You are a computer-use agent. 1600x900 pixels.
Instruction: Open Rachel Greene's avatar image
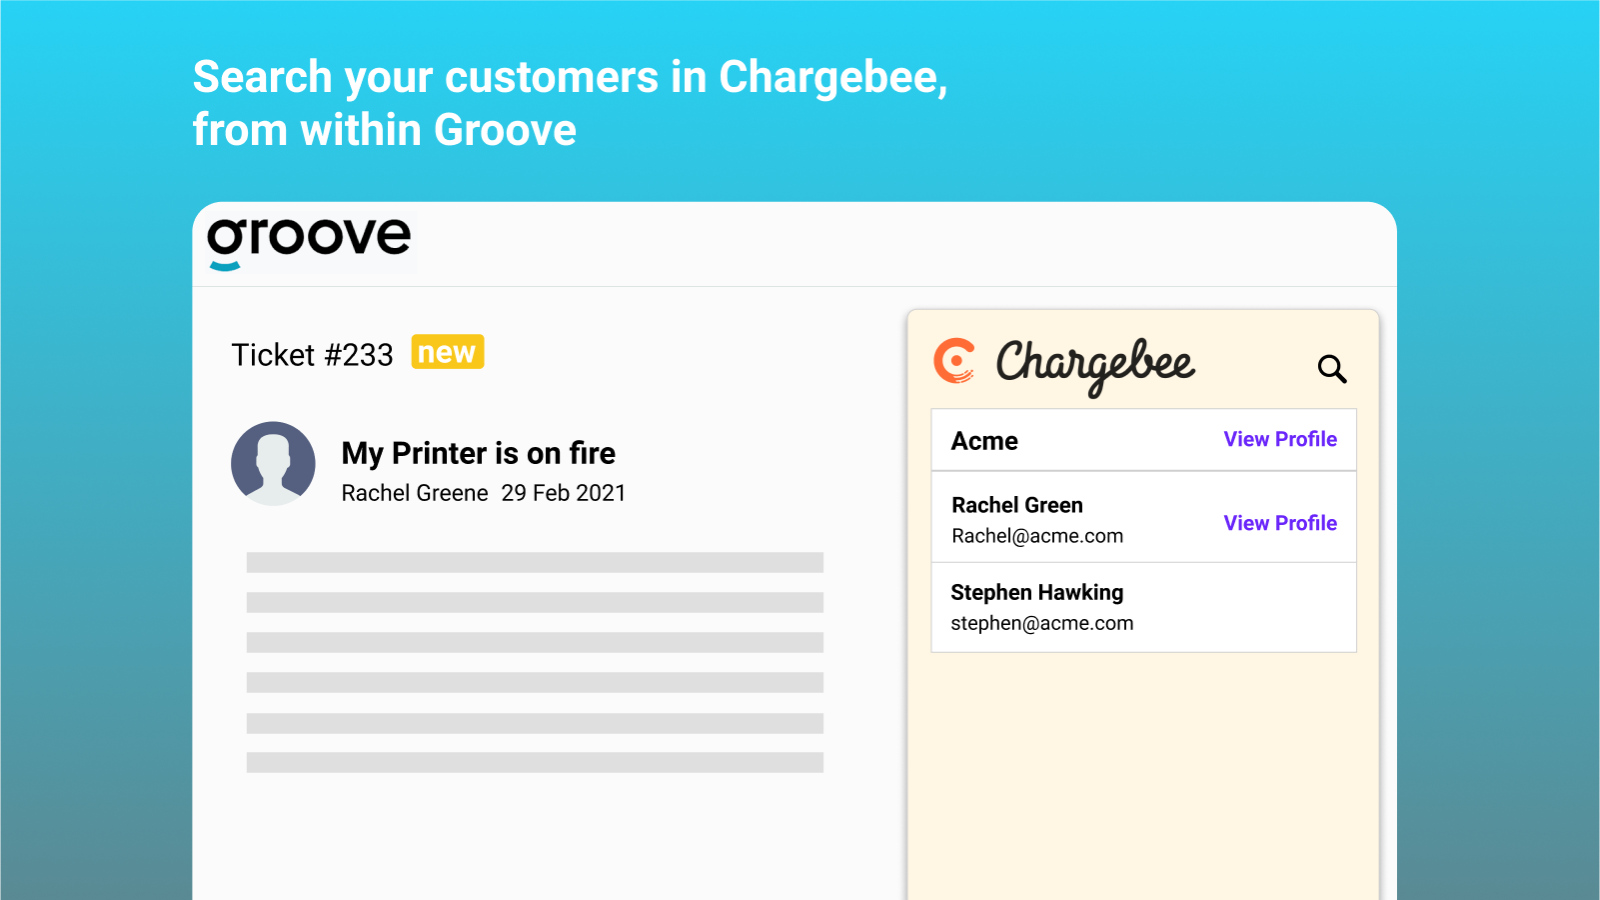pos(273,463)
